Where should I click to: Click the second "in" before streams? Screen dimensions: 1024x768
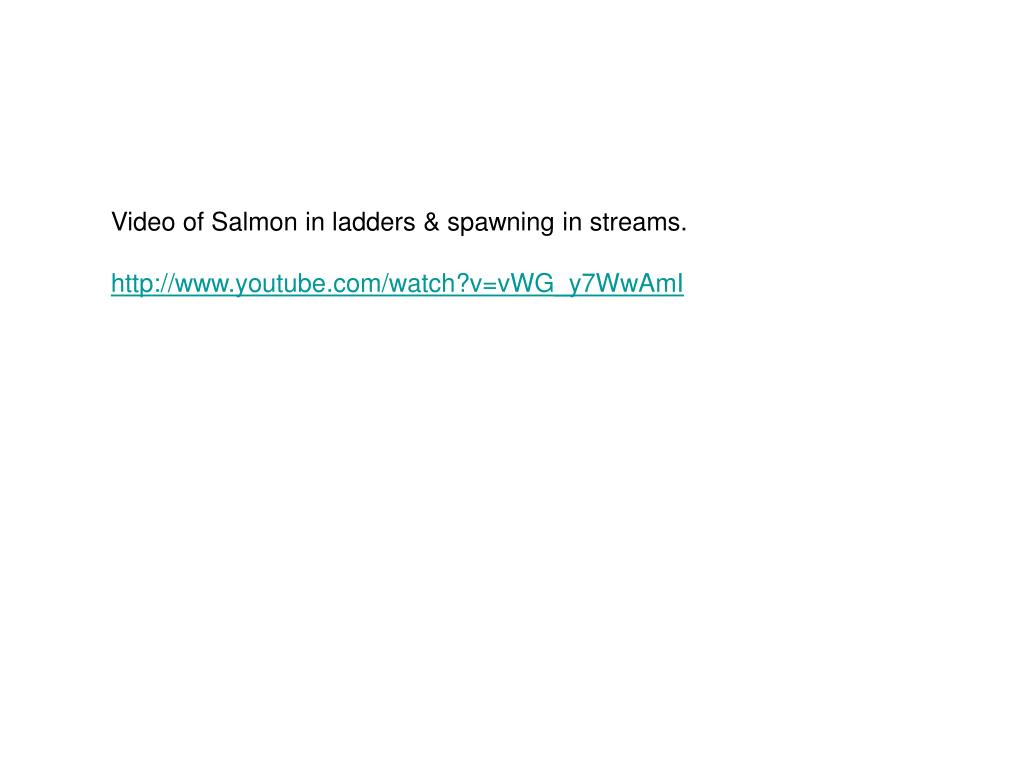coord(572,222)
